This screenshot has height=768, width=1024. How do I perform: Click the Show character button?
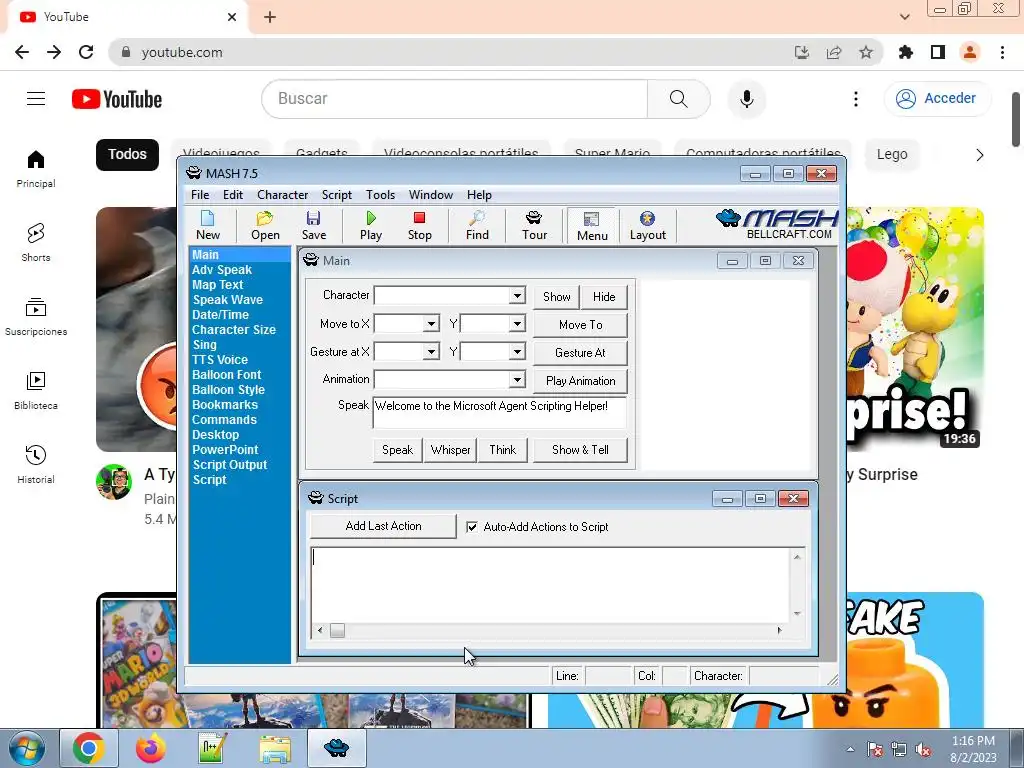pyautogui.click(x=556, y=296)
